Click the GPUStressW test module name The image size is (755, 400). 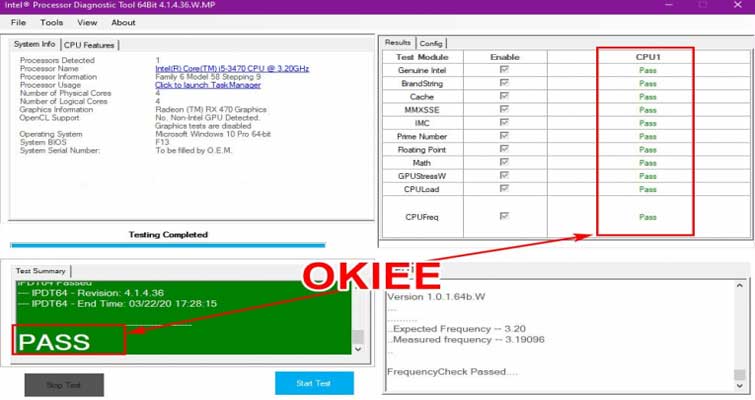[422, 176]
